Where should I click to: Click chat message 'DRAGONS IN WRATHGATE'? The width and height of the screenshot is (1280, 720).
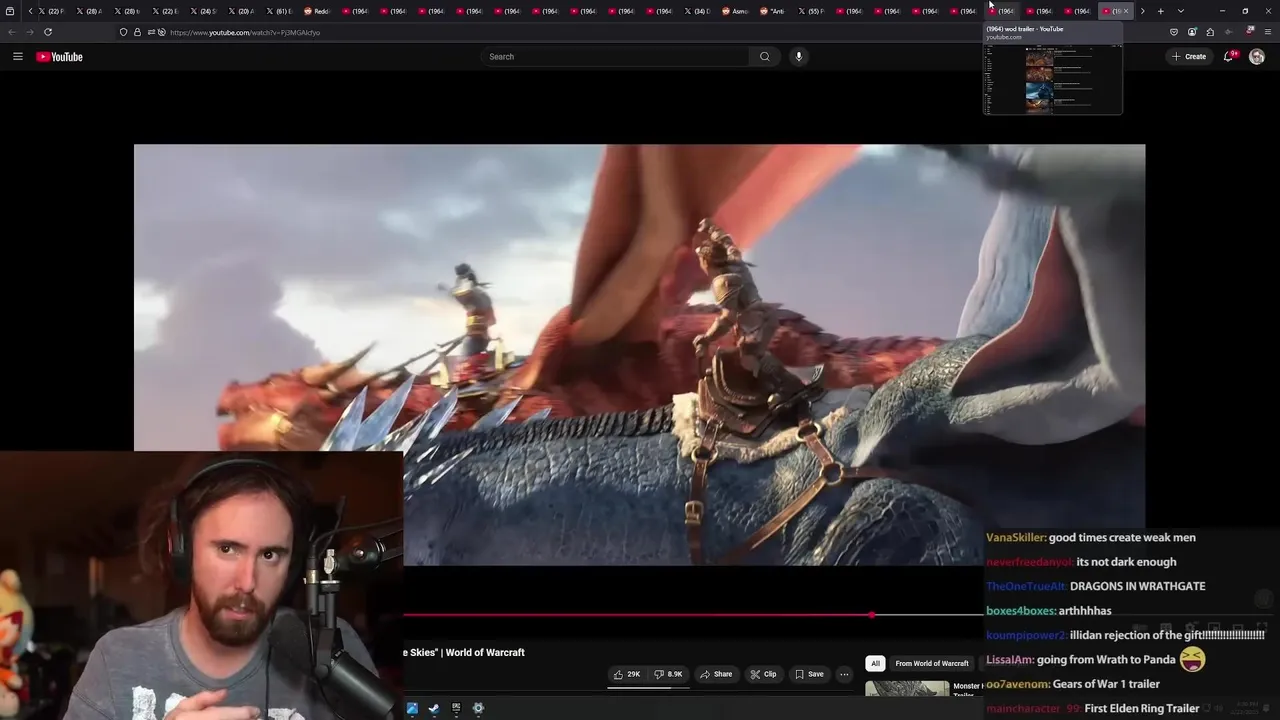pos(1137,586)
